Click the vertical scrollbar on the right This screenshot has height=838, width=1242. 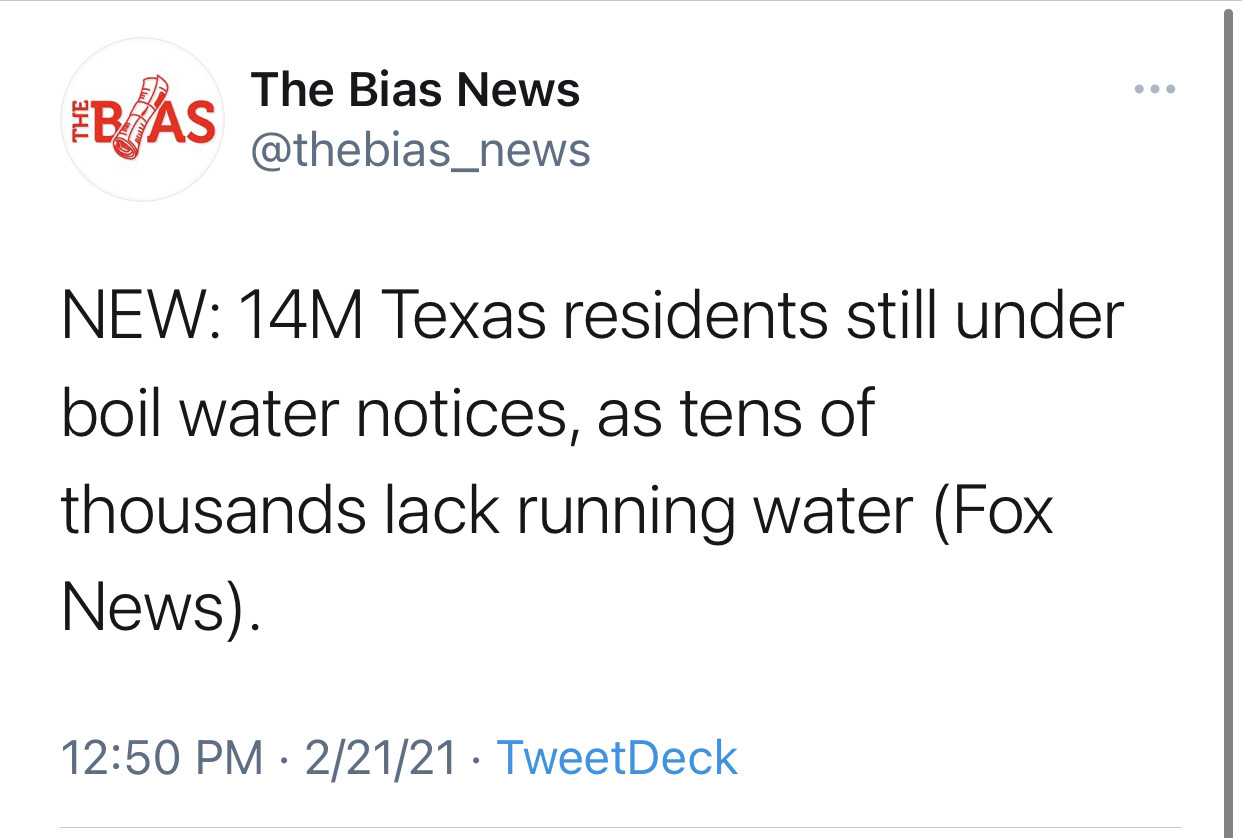(x=1229, y=420)
